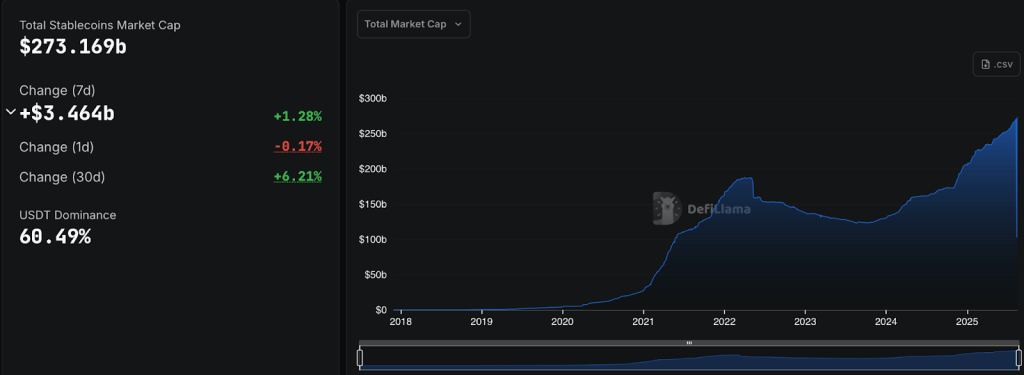Click the center grip on range bar

689,343
